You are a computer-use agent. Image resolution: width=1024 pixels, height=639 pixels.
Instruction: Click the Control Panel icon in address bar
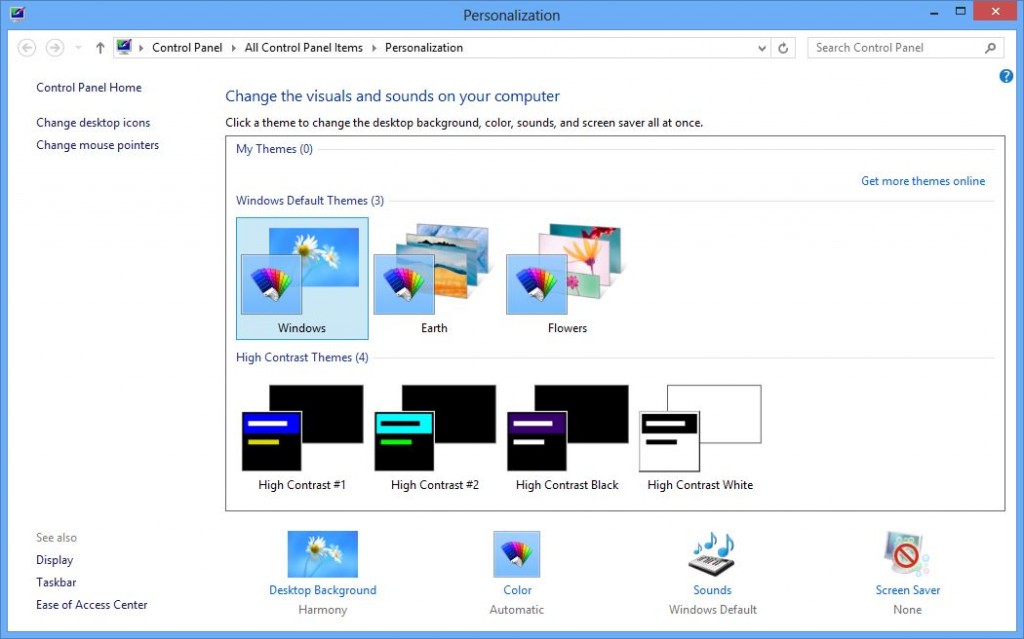pos(124,47)
